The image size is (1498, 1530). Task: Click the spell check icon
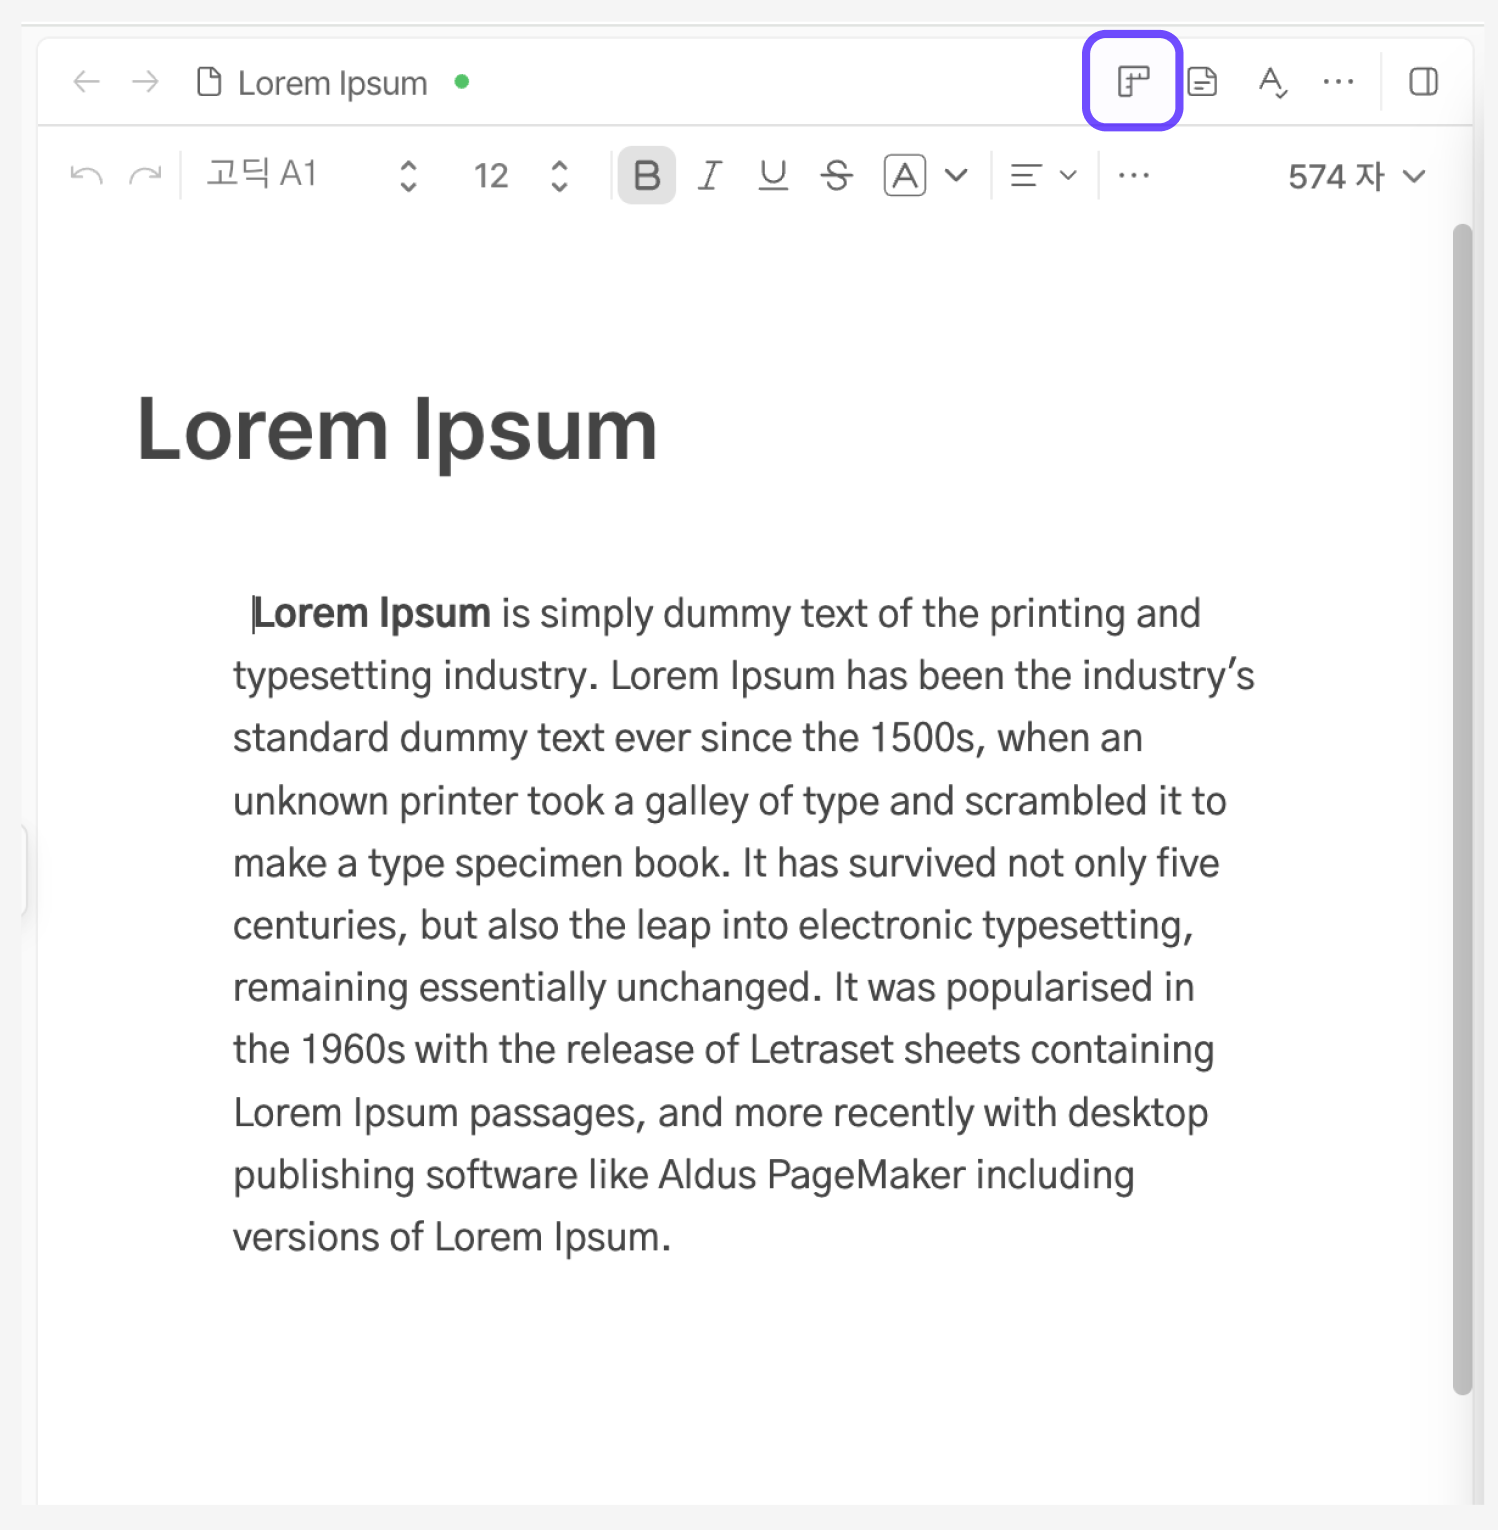1271,81
